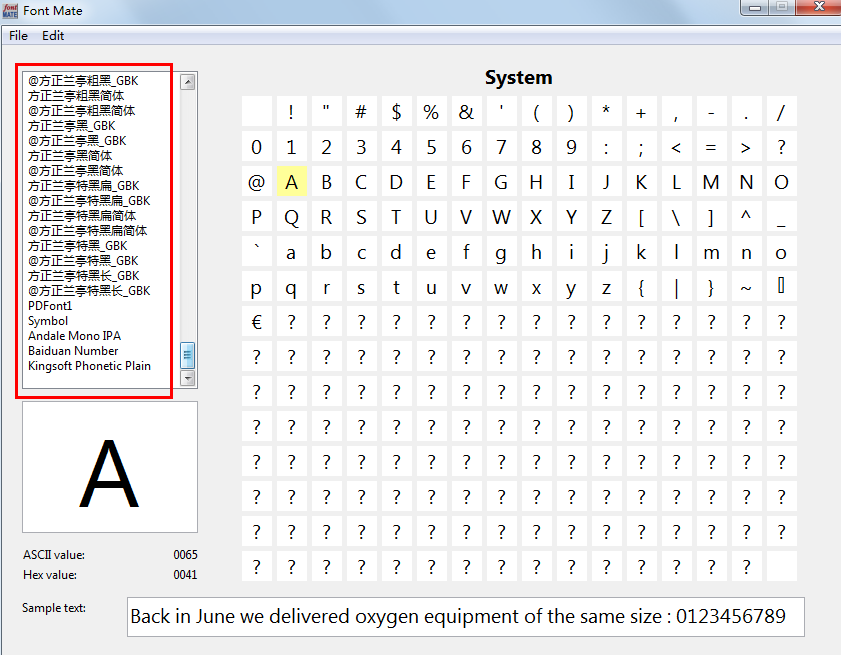Select the underscore character cell
The width and height of the screenshot is (841, 655).
781,217
